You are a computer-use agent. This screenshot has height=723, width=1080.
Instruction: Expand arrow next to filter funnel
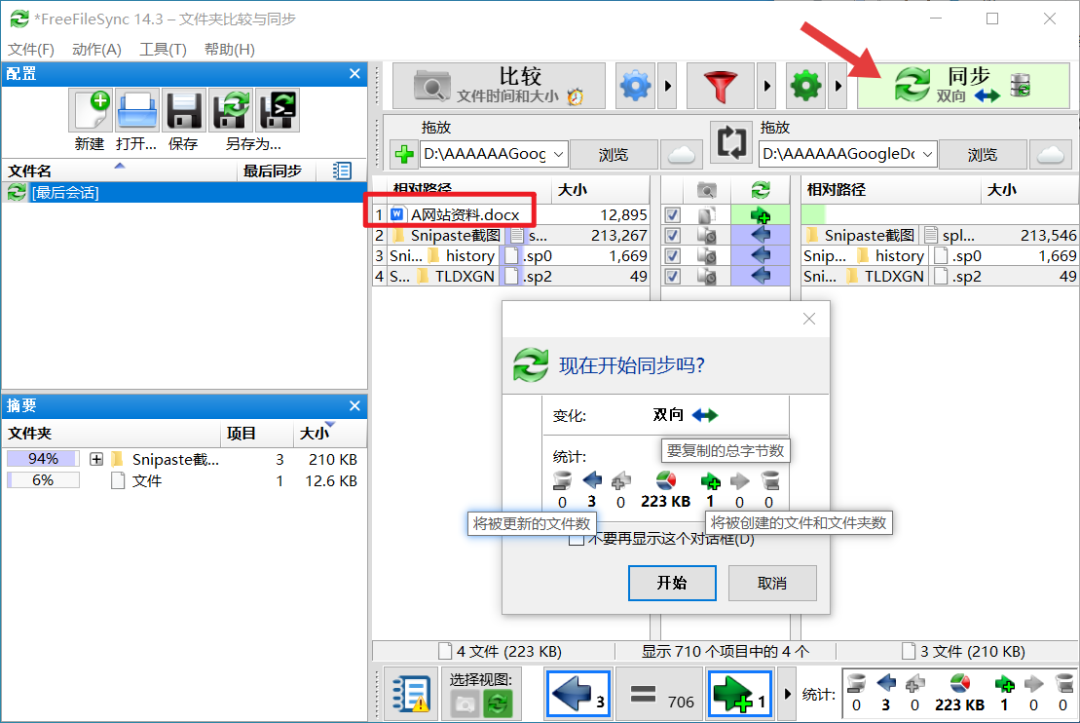tap(767, 86)
